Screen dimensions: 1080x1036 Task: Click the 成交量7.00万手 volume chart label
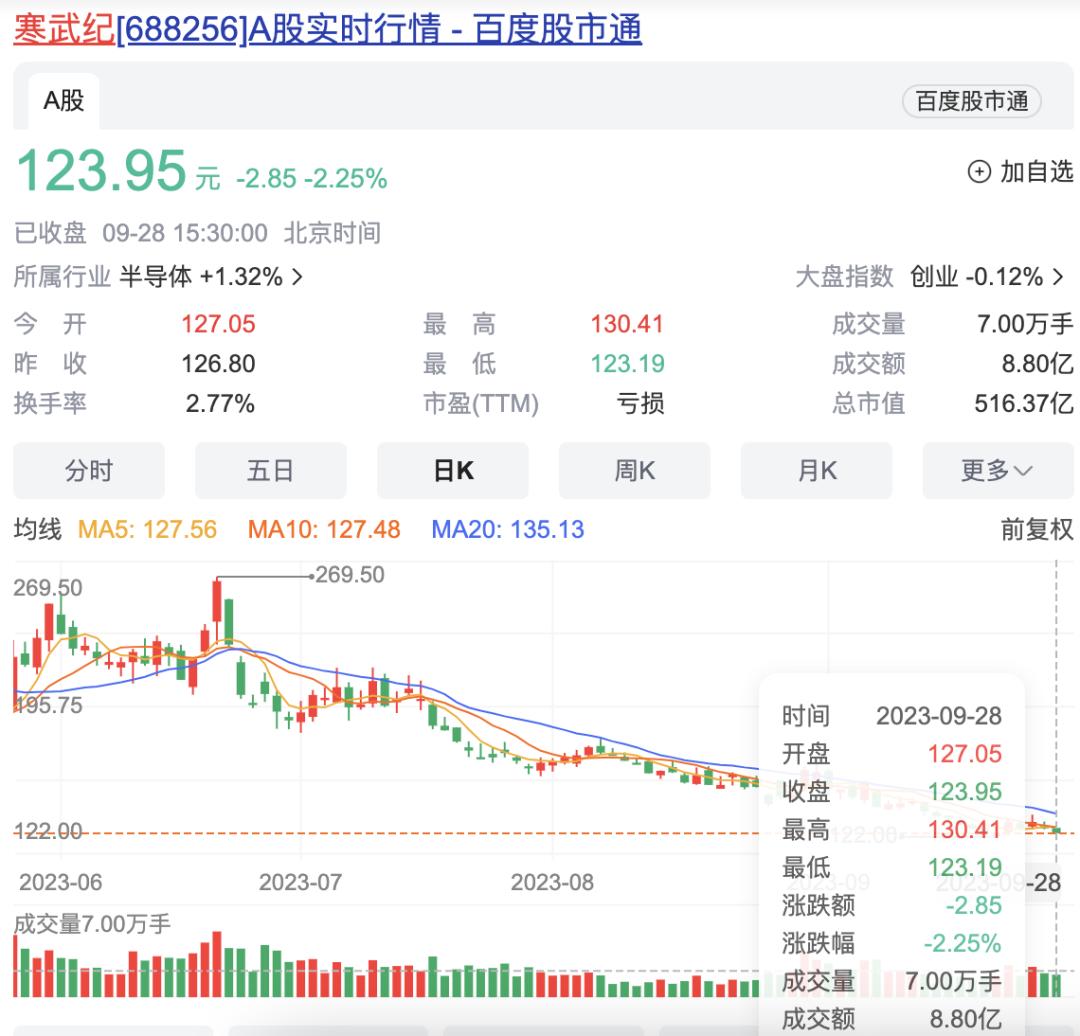click(x=92, y=924)
